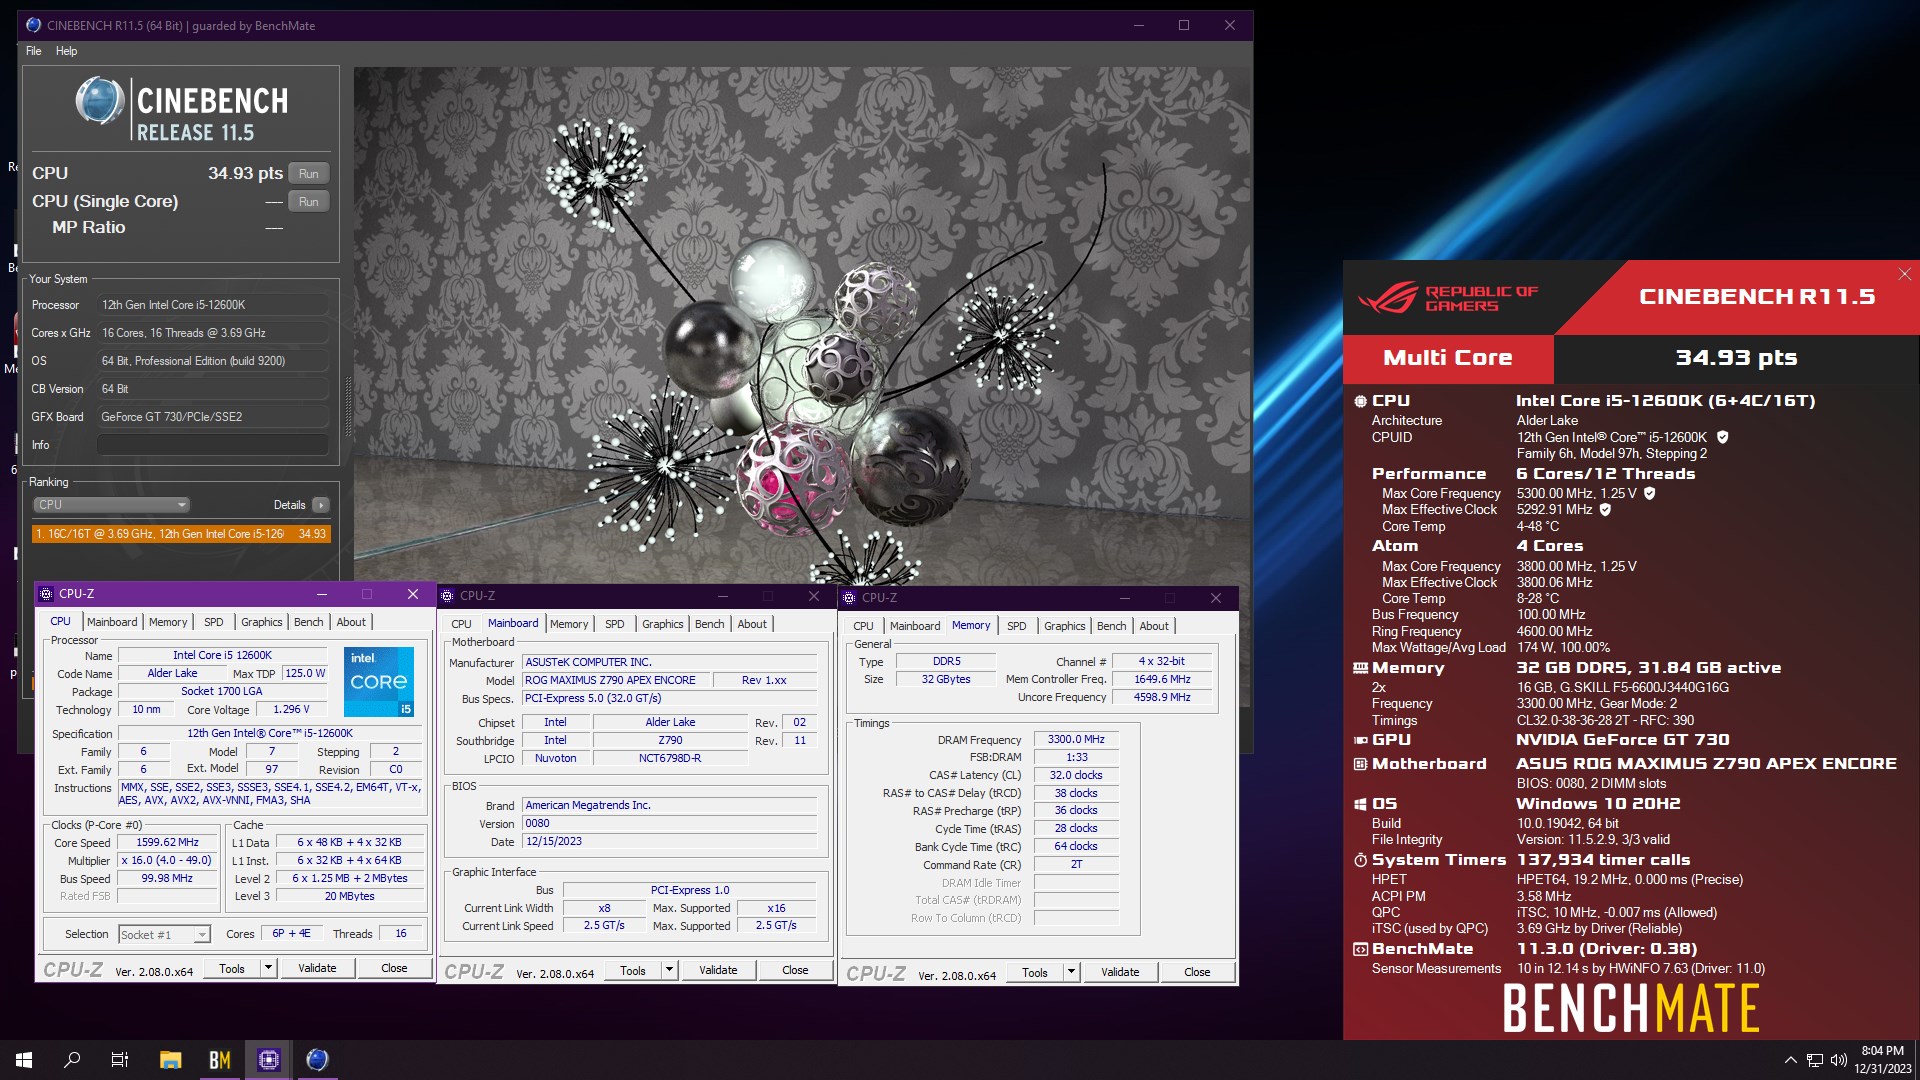The image size is (1920, 1080).
Task: Close the BenchMate result panel
Action: [1904, 274]
